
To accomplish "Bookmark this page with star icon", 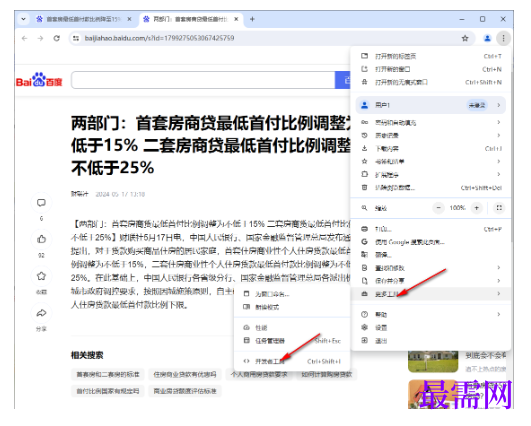I will click(465, 38).
